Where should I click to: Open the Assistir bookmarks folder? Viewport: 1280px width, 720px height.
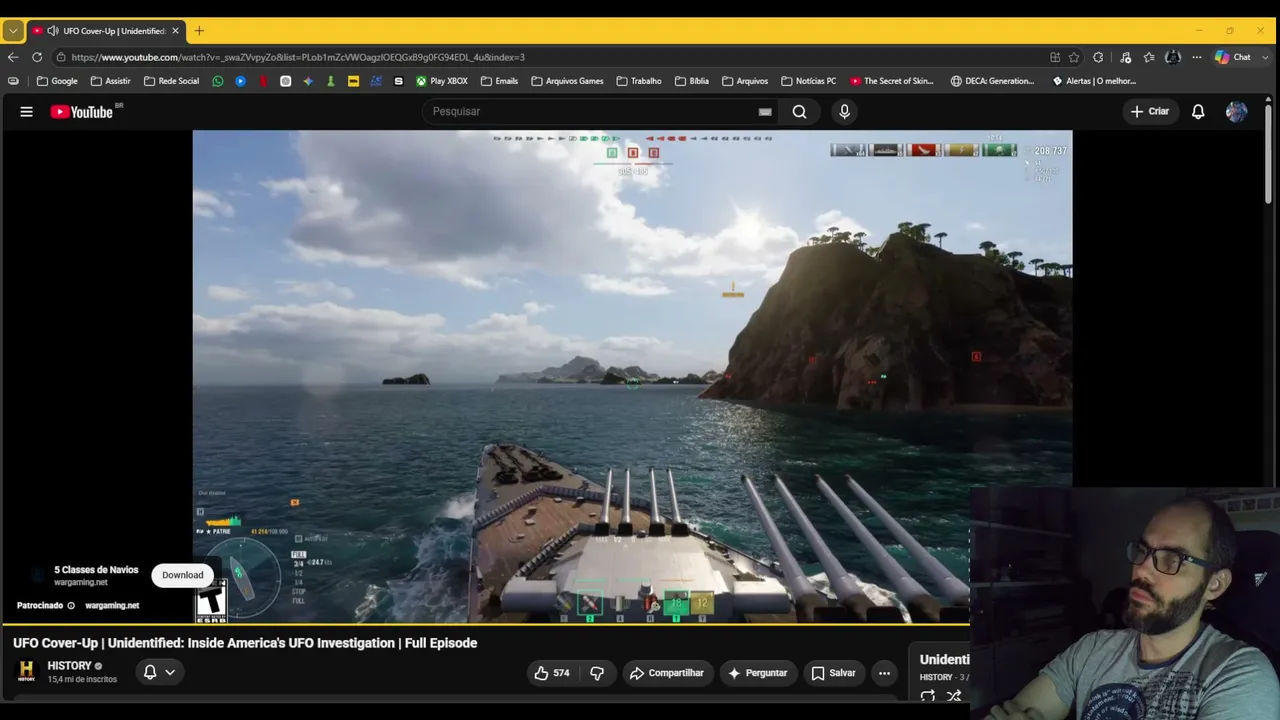pyautogui.click(x=110, y=81)
